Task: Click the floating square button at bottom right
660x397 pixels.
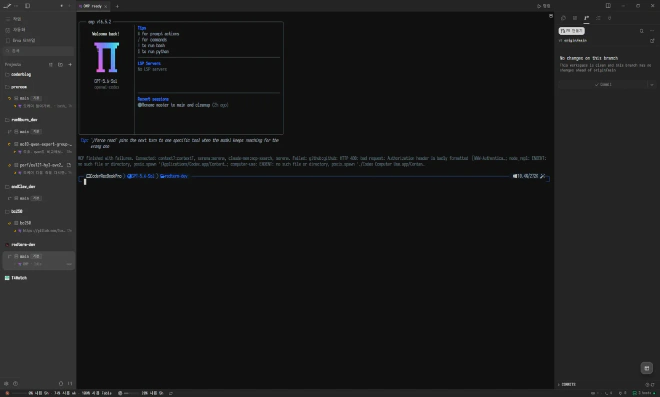Action: pyautogui.click(x=647, y=368)
